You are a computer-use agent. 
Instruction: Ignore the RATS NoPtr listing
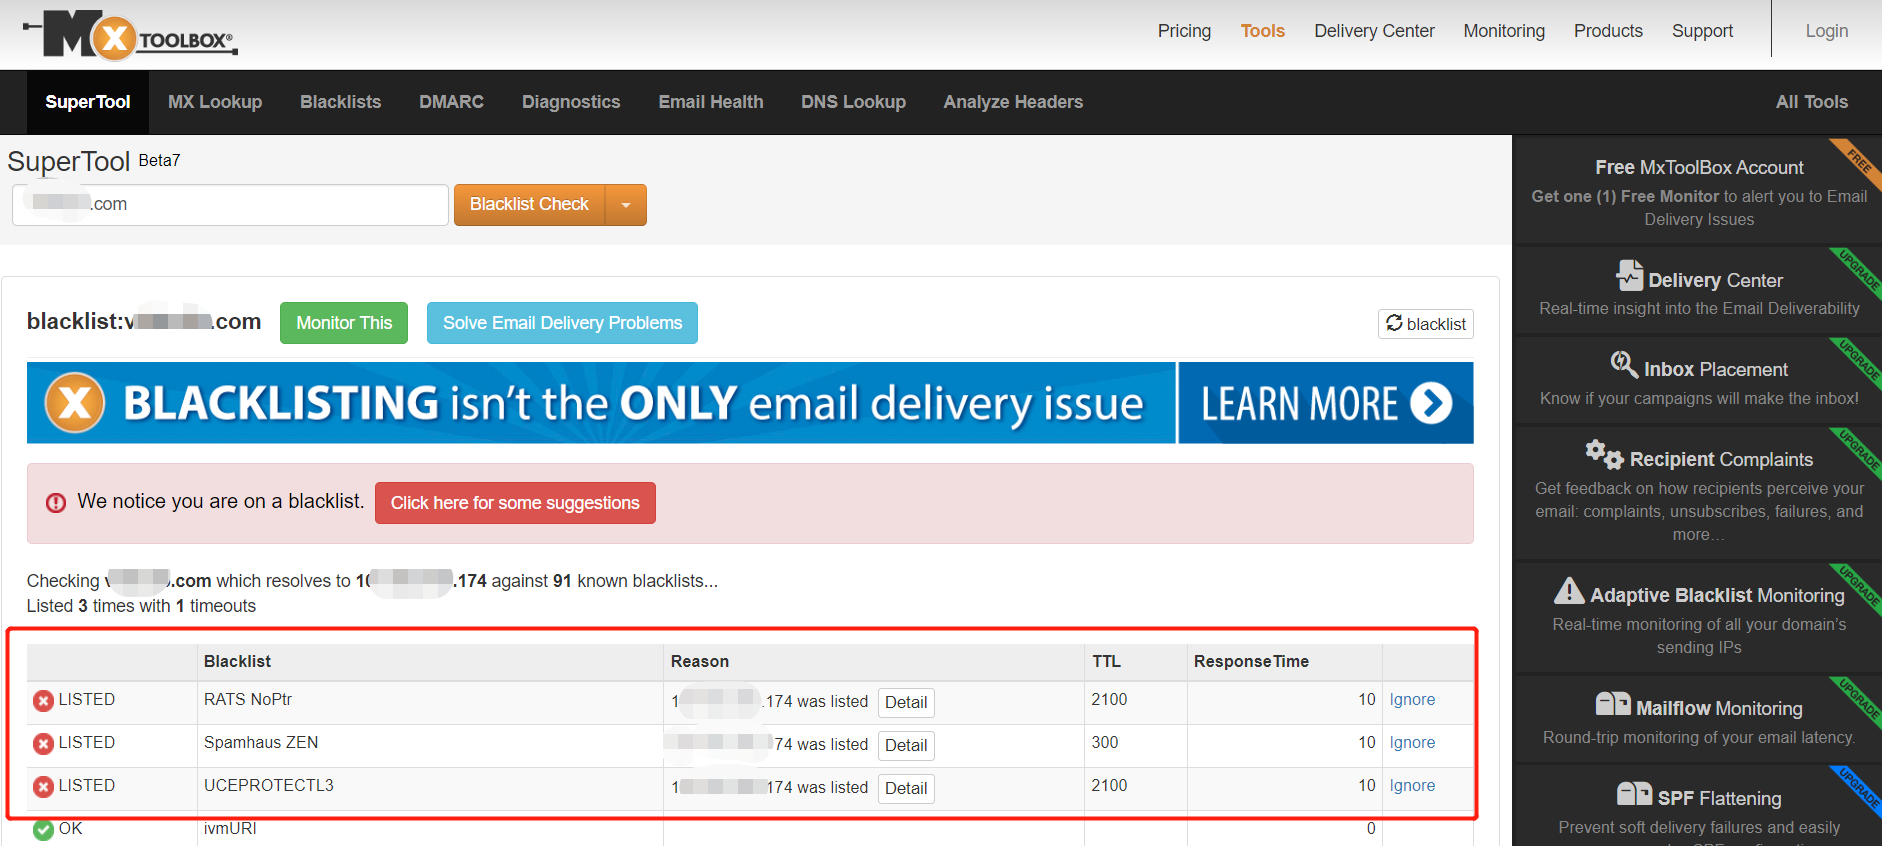click(x=1412, y=700)
